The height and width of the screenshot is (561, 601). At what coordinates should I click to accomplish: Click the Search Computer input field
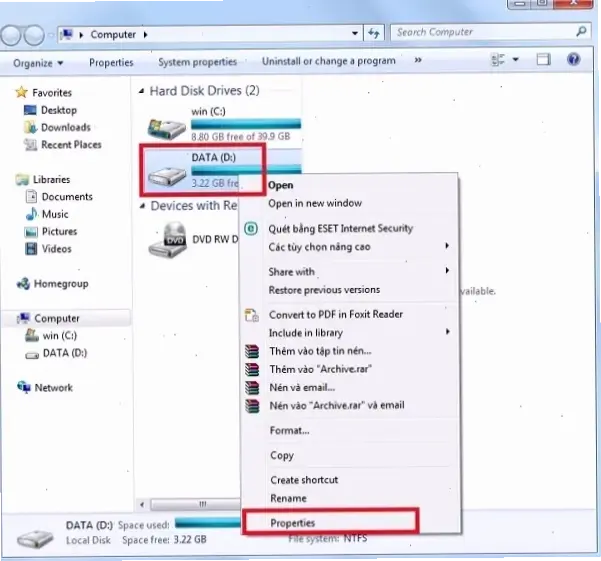(x=480, y=32)
